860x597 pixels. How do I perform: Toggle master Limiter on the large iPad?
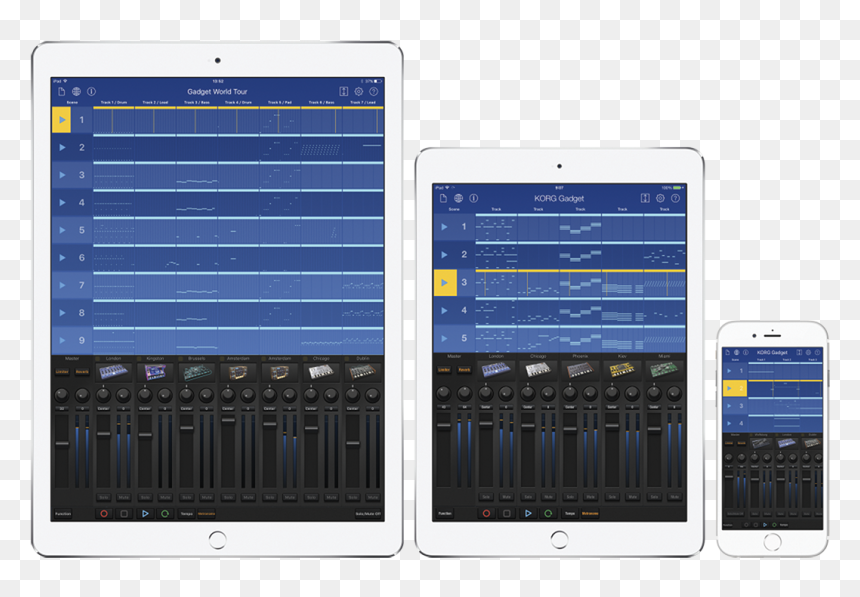(x=62, y=372)
